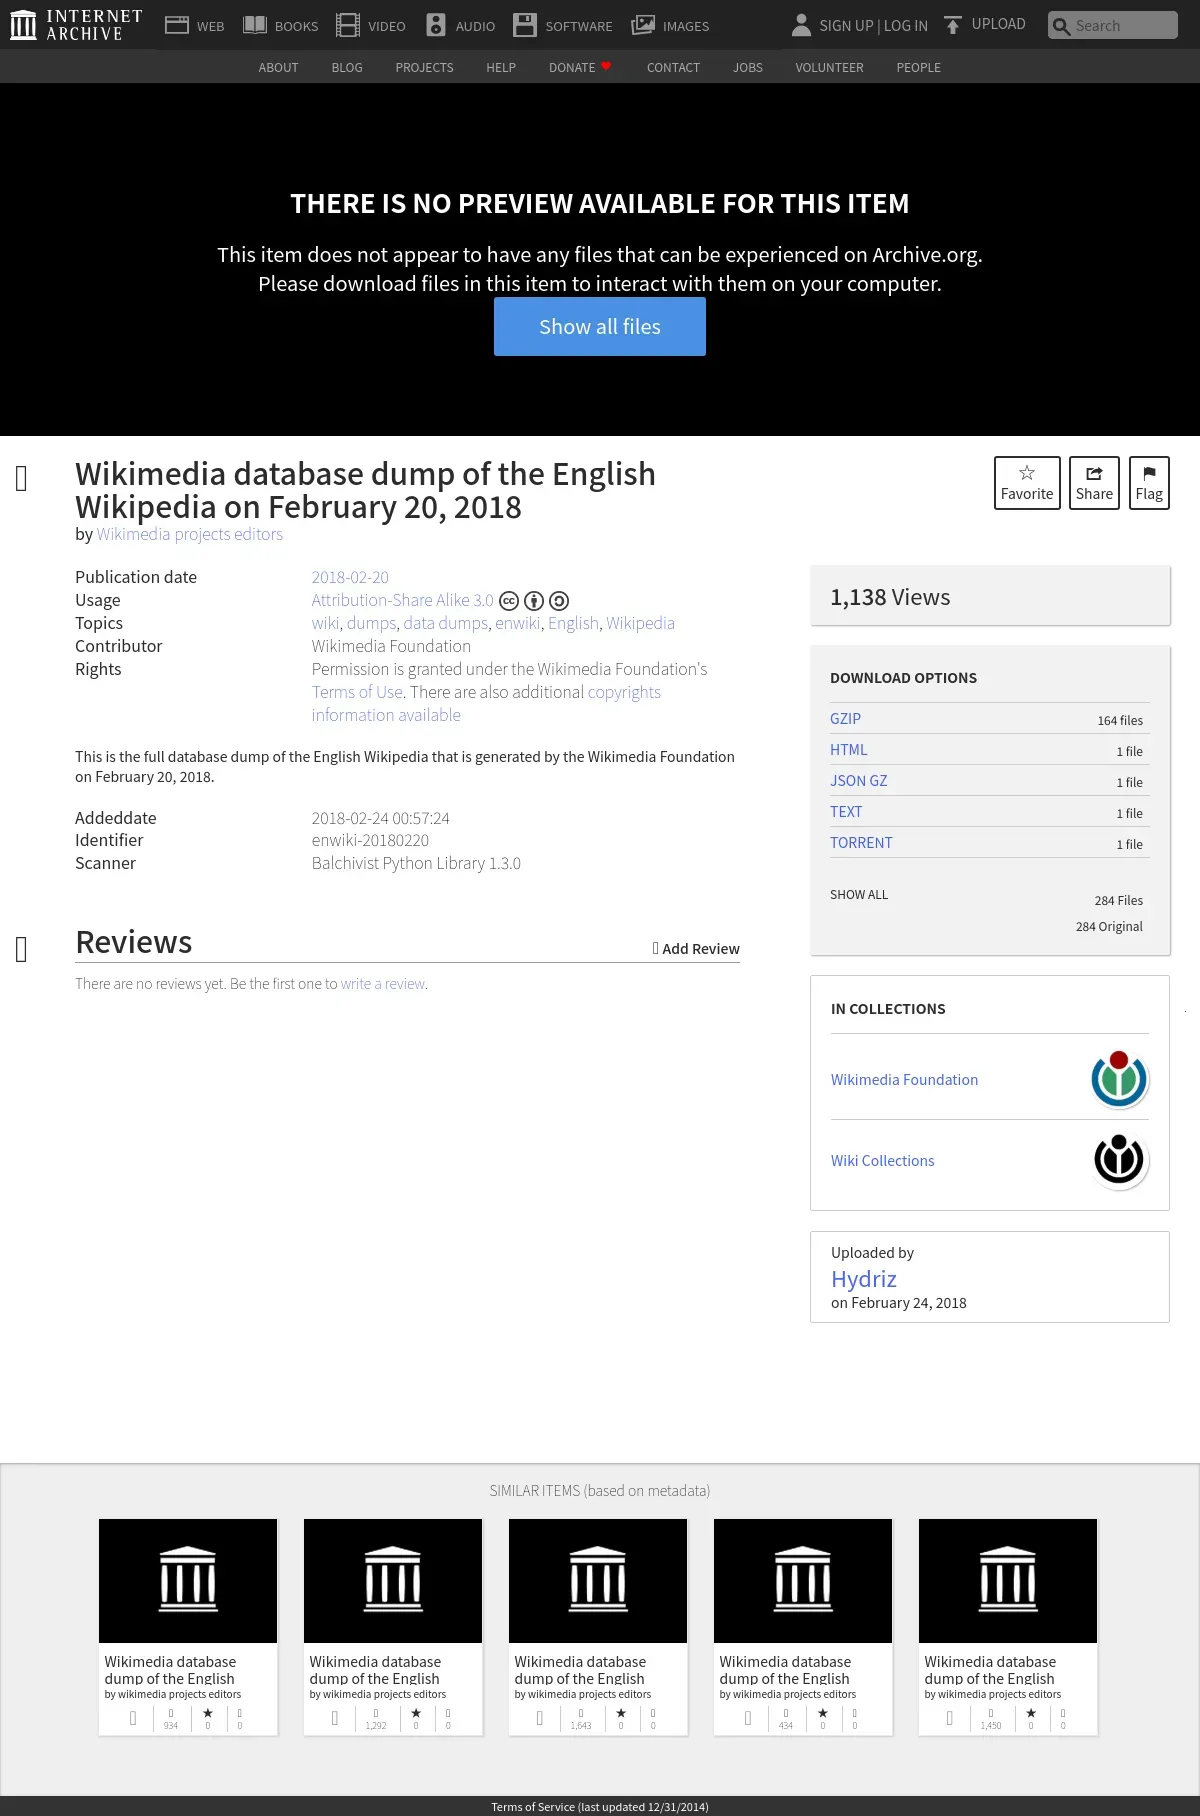The height and width of the screenshot is (1816, 1200).
Task: Download the TEXT file option
Action: 989,812
